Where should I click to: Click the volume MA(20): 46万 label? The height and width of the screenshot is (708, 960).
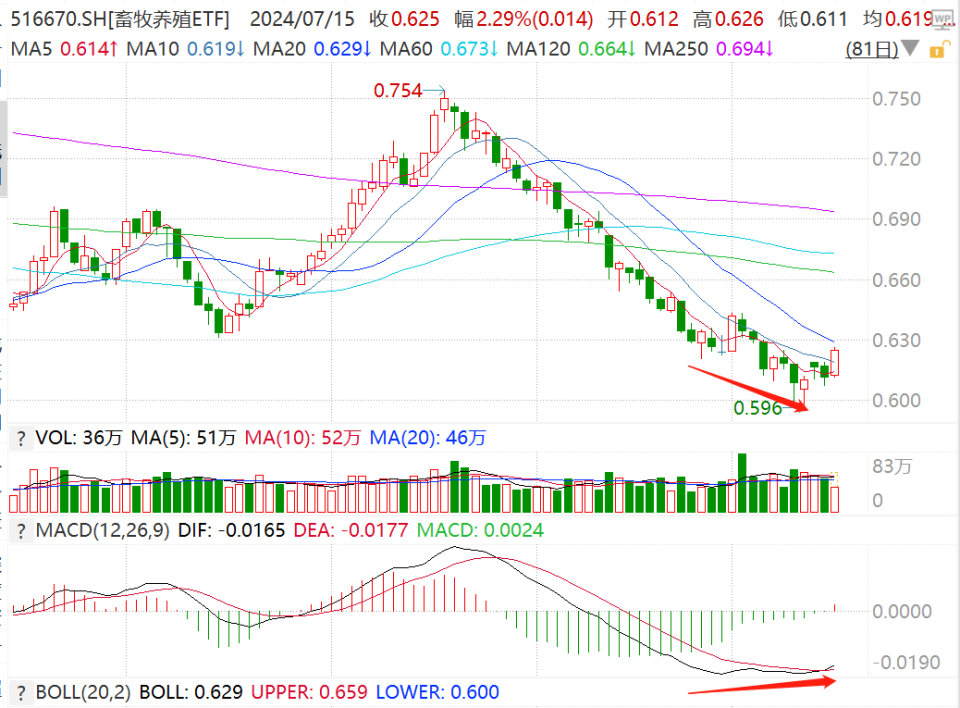point(428,439)
